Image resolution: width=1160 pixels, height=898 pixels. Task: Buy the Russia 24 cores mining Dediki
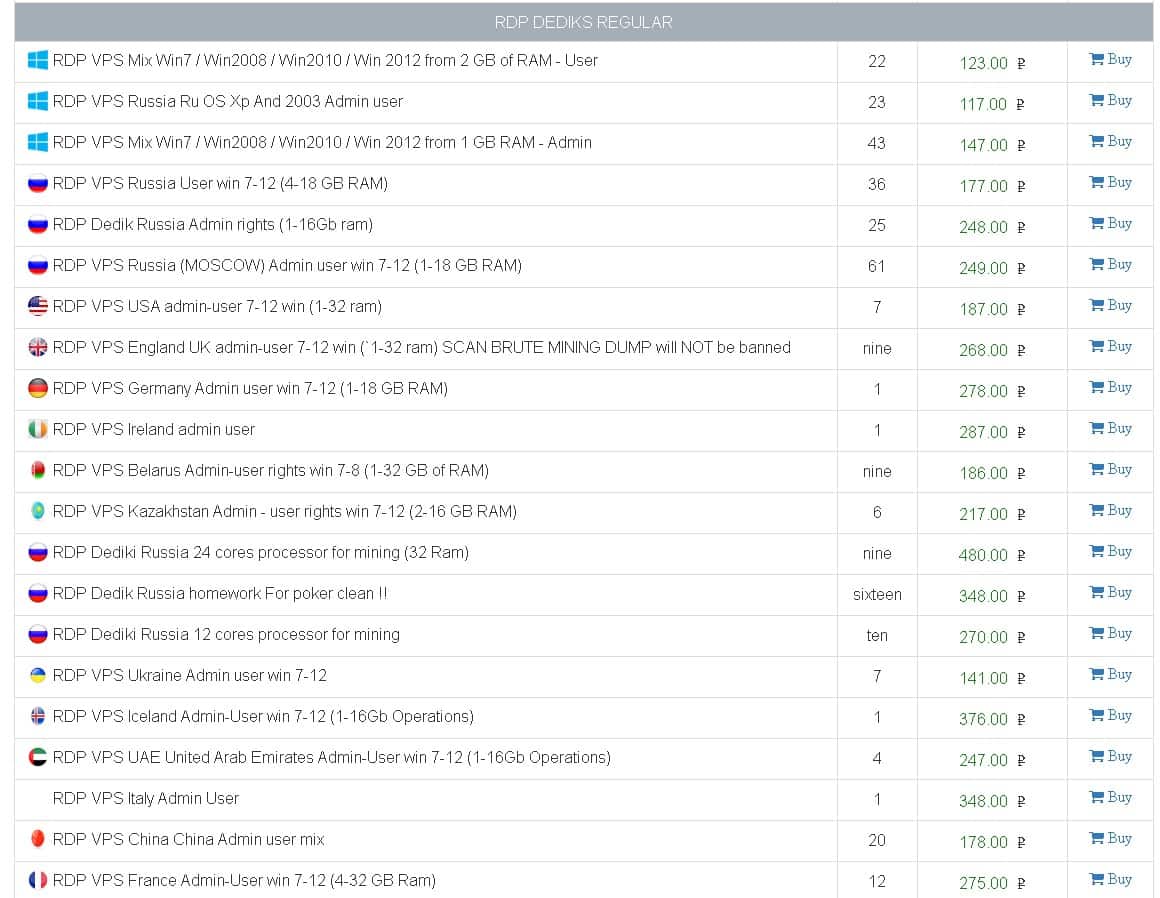[1110, 552]
